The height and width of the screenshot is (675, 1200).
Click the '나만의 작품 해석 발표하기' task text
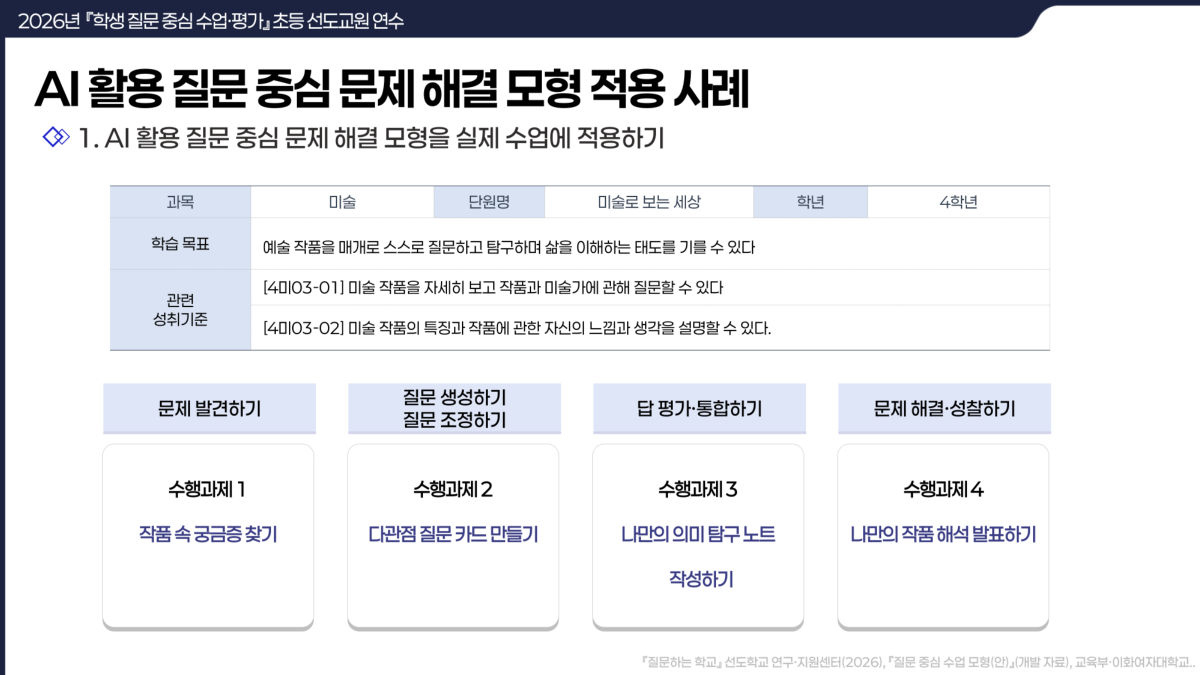(943, 534)
